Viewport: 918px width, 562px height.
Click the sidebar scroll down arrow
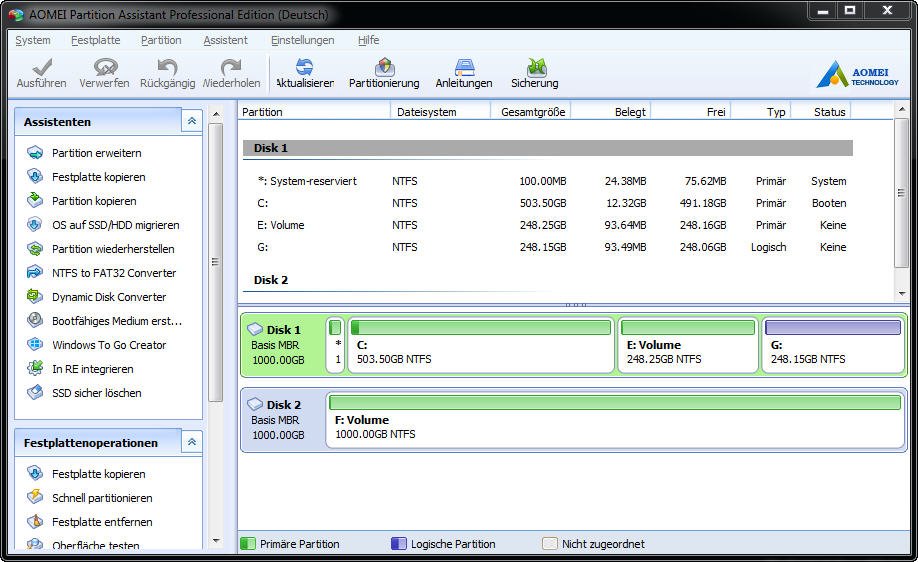(216, 541)
